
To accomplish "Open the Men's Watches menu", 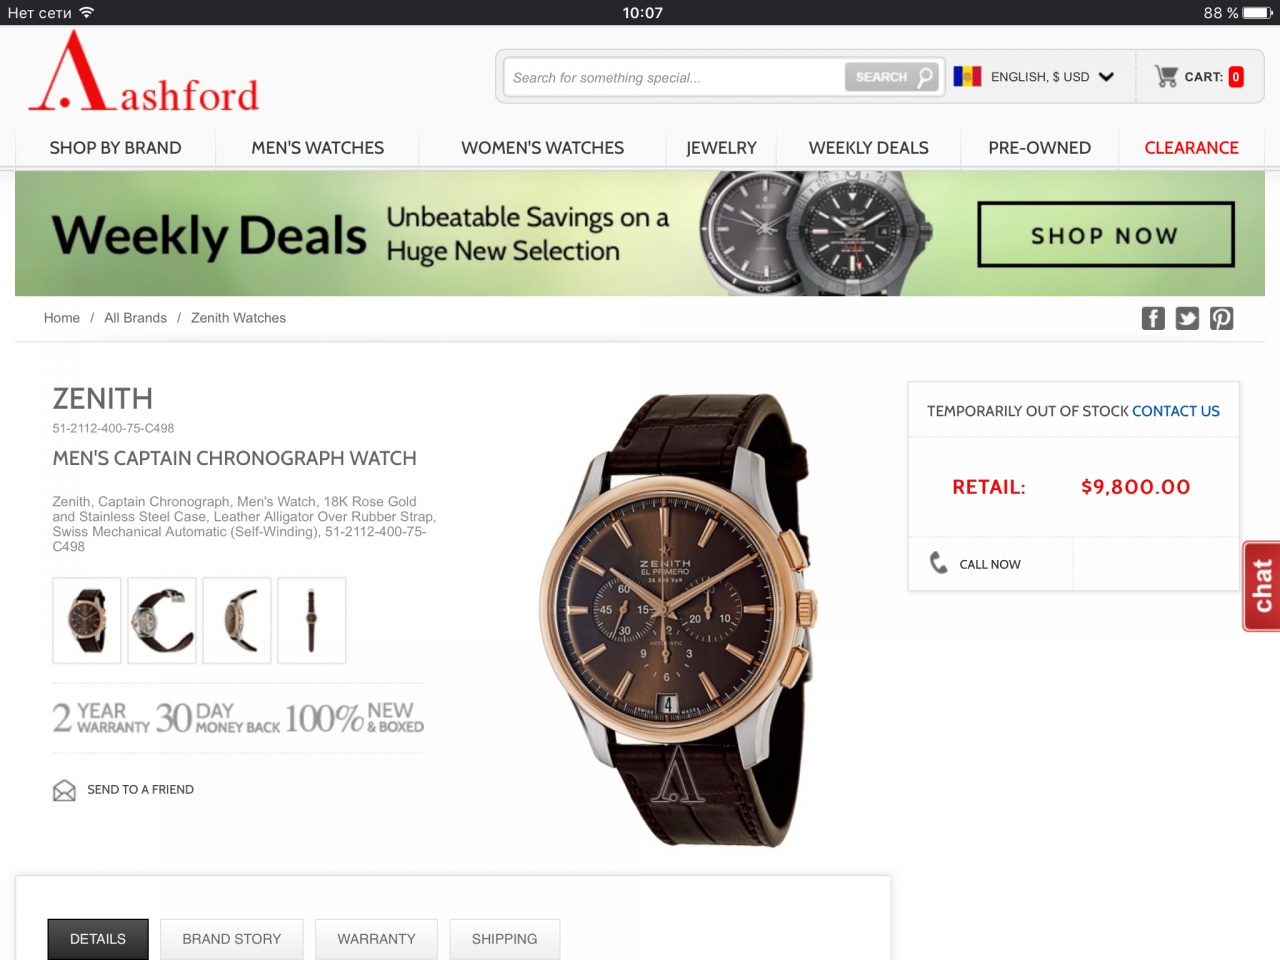I will click(318, 148).
